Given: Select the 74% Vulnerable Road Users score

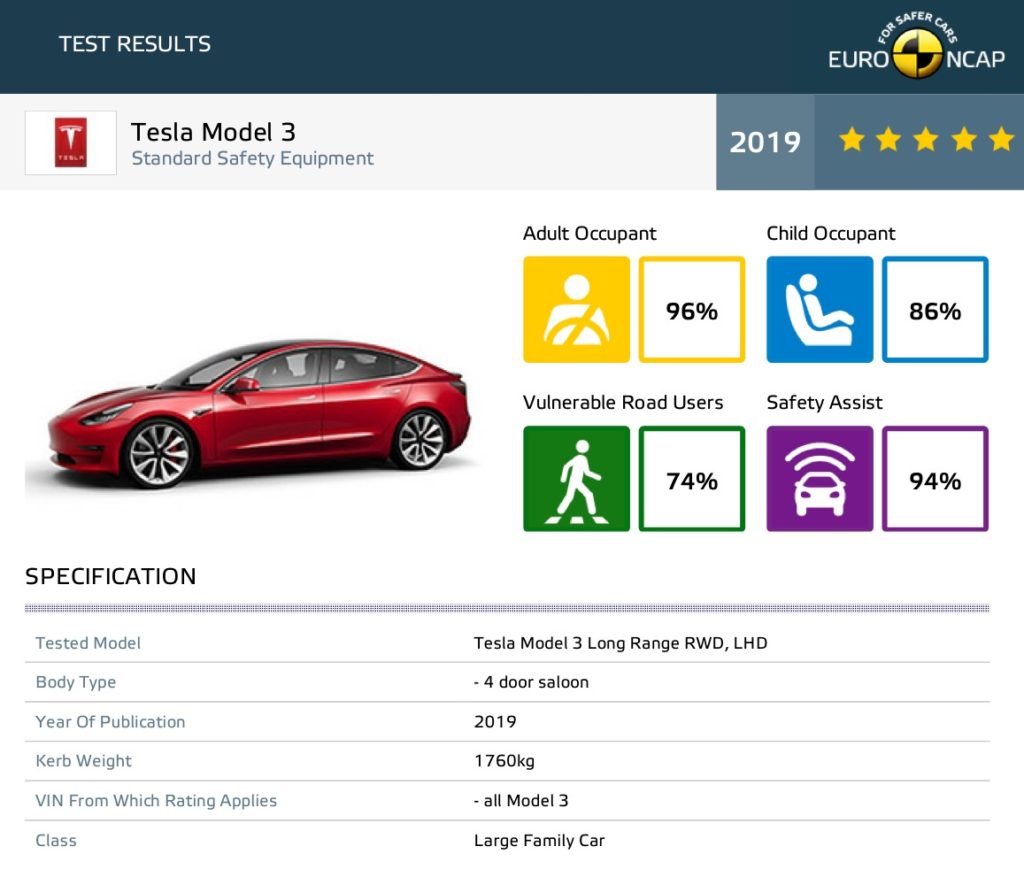Looking at the screenshot, I should [692, 479].
